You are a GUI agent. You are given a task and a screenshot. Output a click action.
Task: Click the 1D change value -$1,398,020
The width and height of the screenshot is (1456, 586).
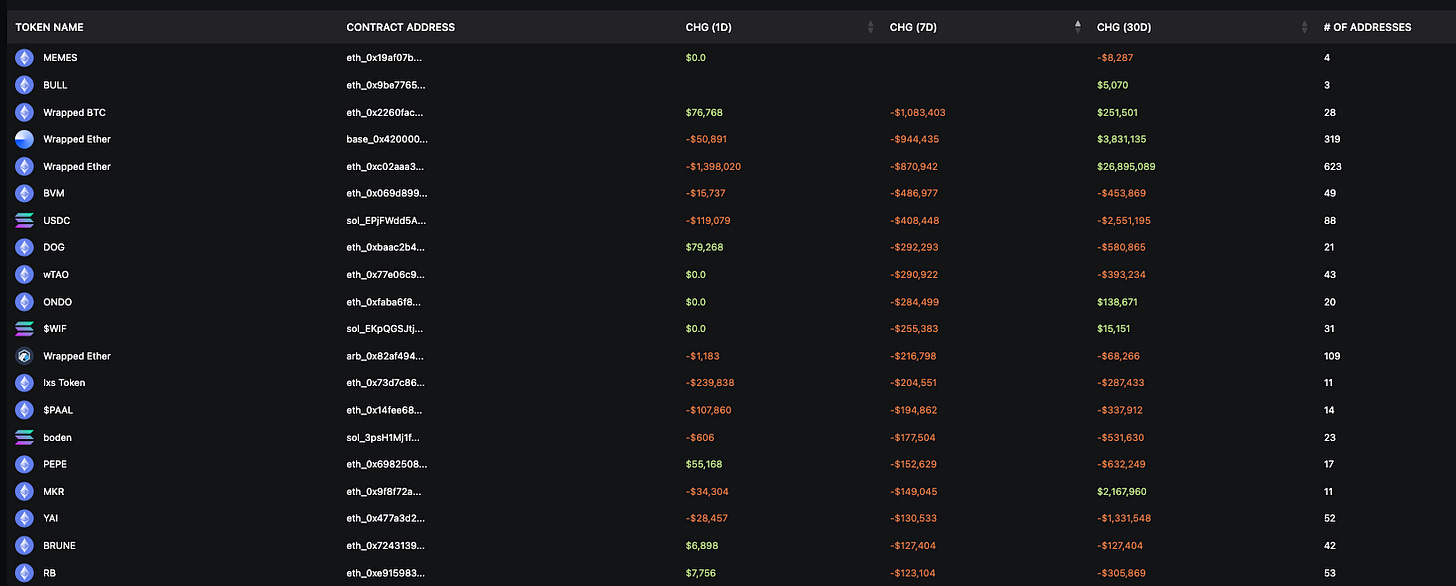[x=713, y=167]
